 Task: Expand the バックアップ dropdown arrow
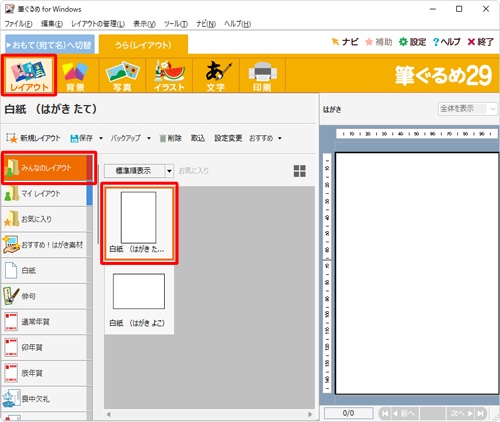pos(149,138)
